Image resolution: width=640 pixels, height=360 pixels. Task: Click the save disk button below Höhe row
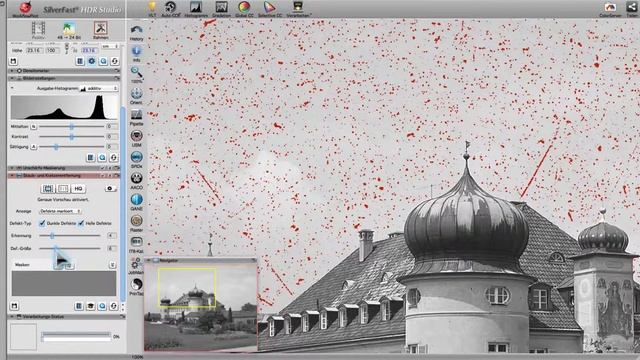(13, 61)
